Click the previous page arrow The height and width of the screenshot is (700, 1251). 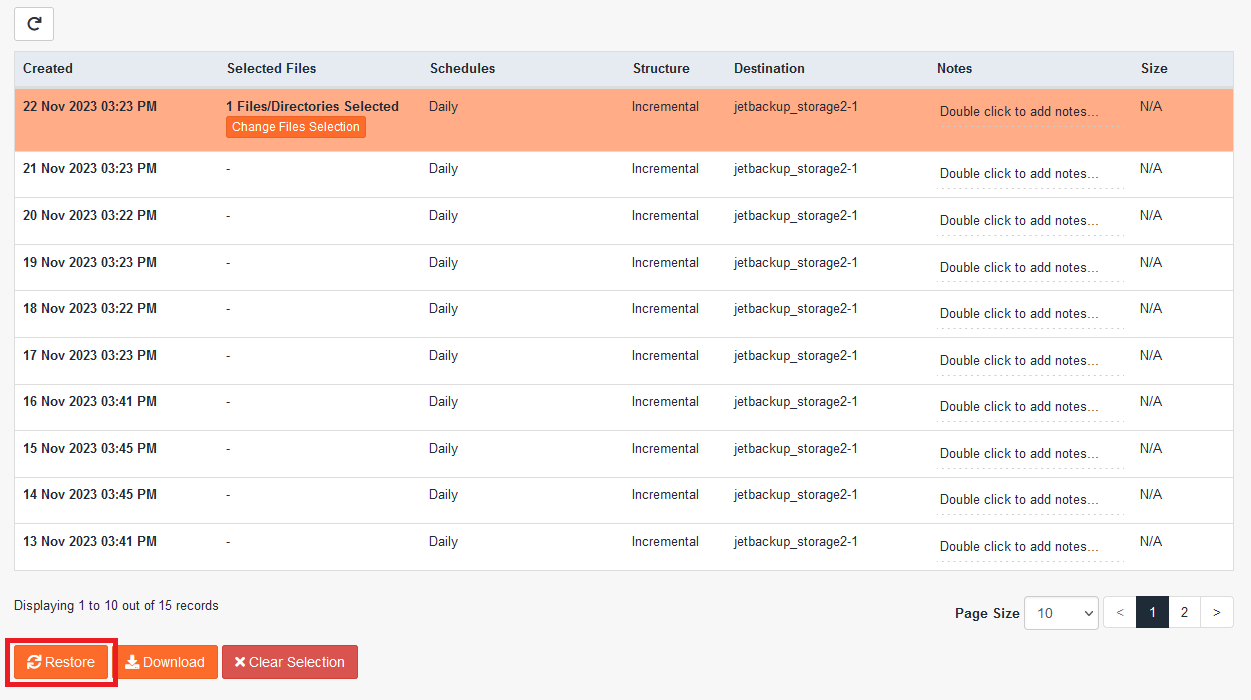point(1120,613)
